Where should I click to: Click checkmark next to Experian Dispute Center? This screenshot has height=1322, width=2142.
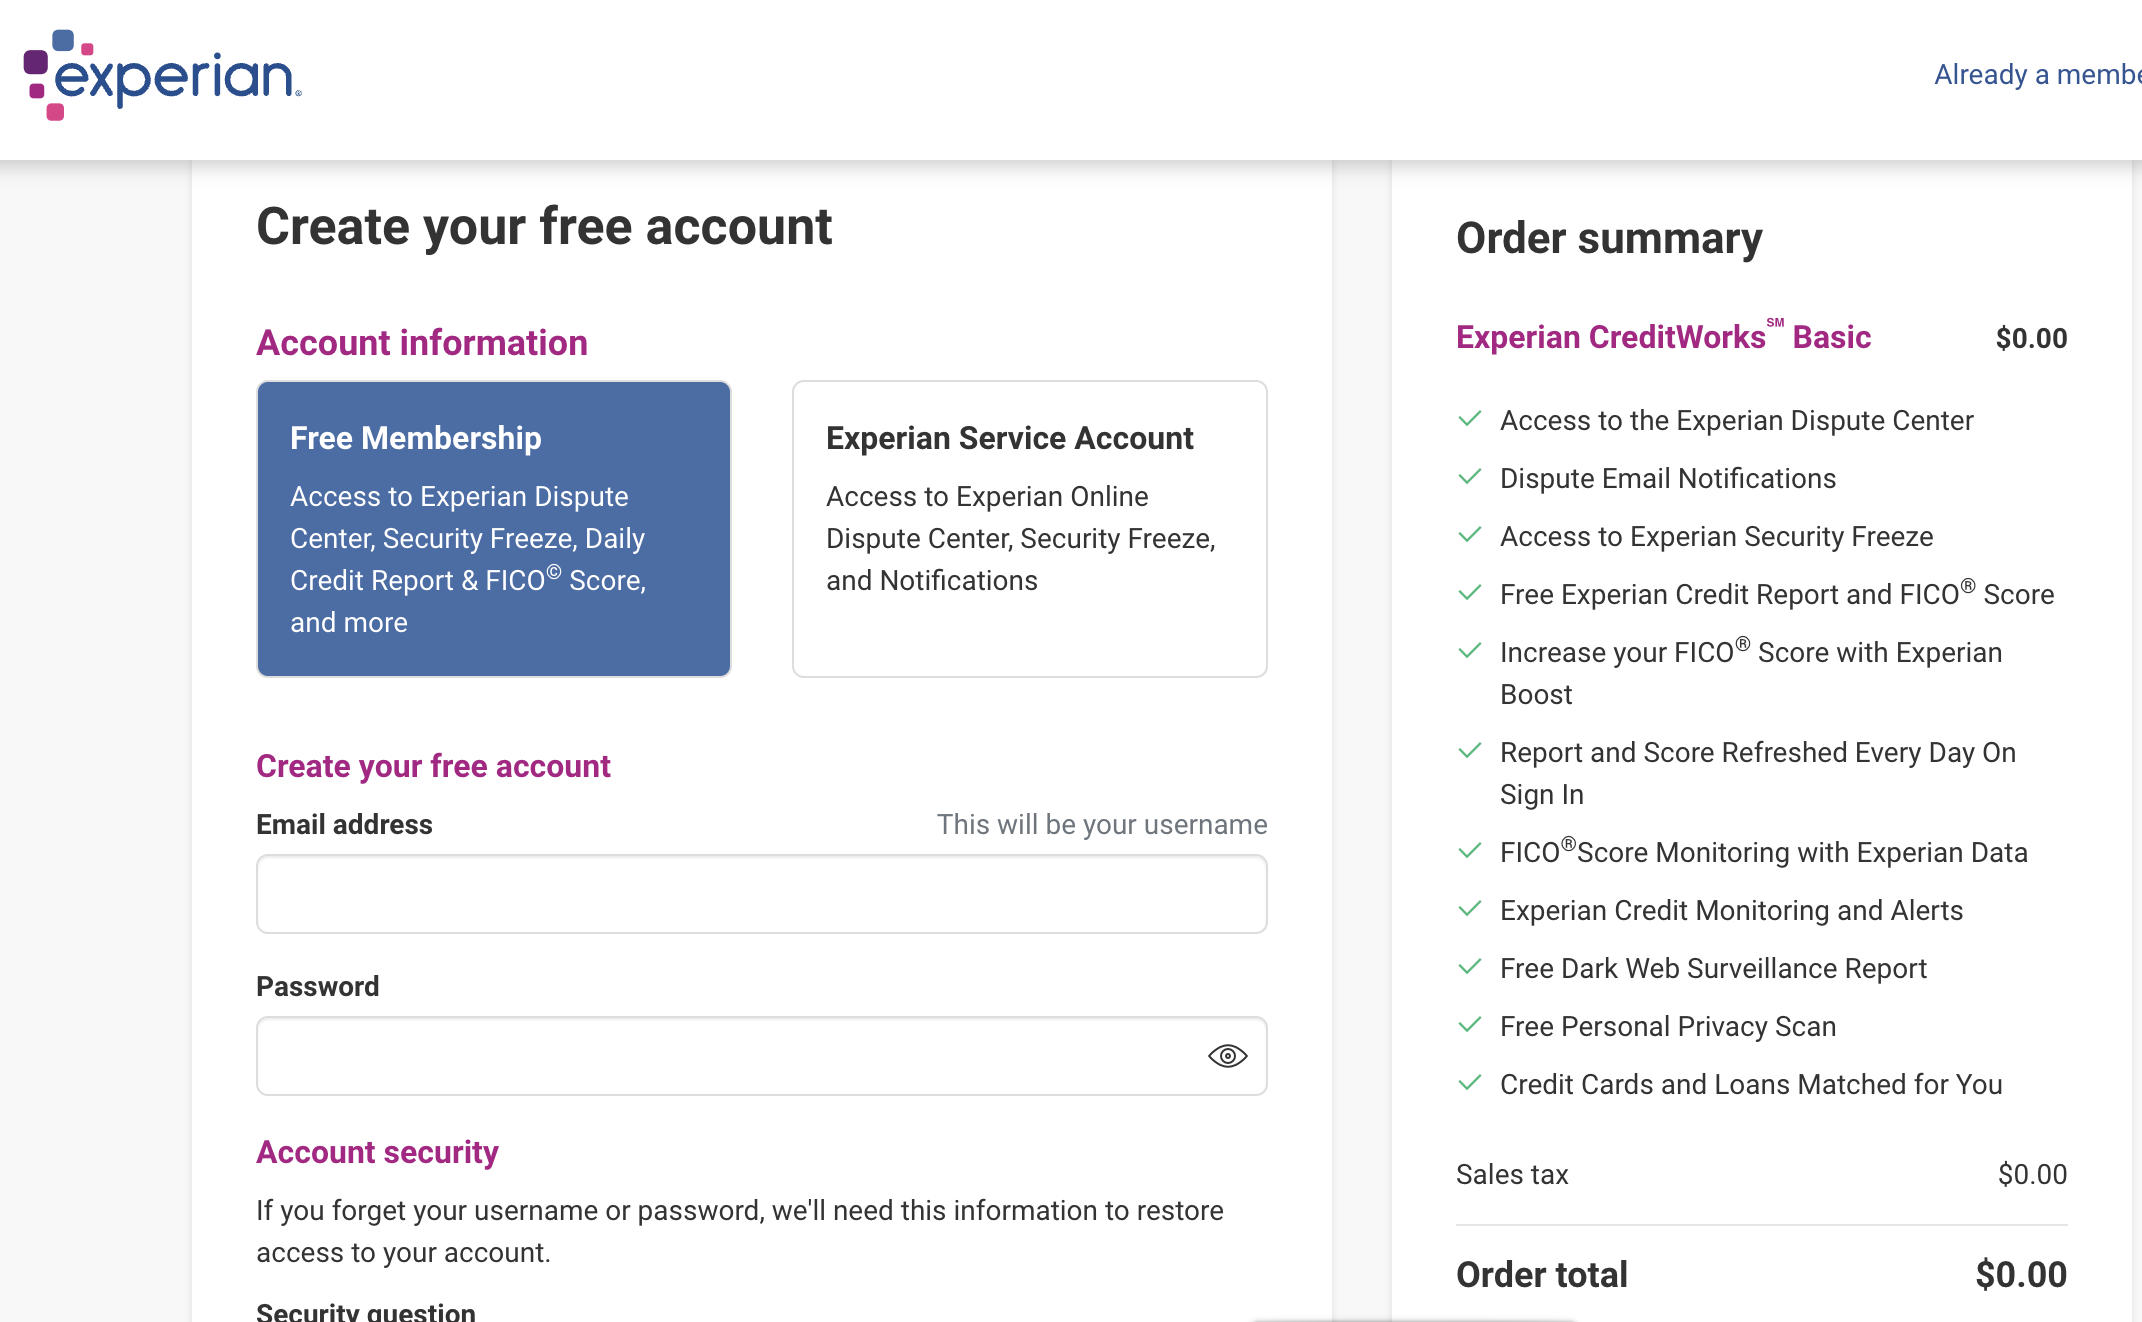point(1470,419)
